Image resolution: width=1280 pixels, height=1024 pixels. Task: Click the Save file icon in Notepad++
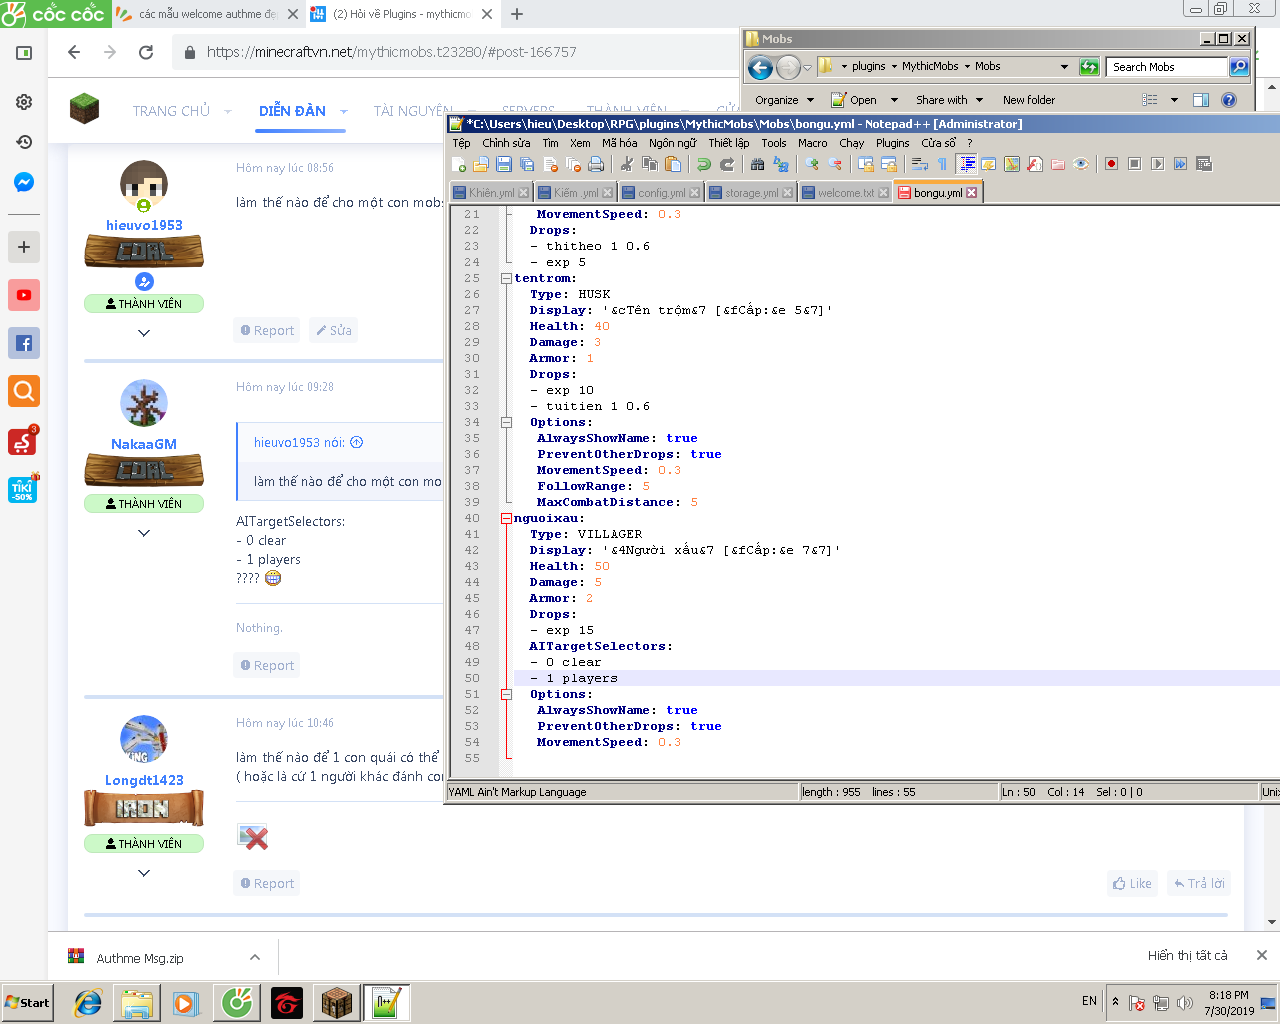(x=504, y=164)
